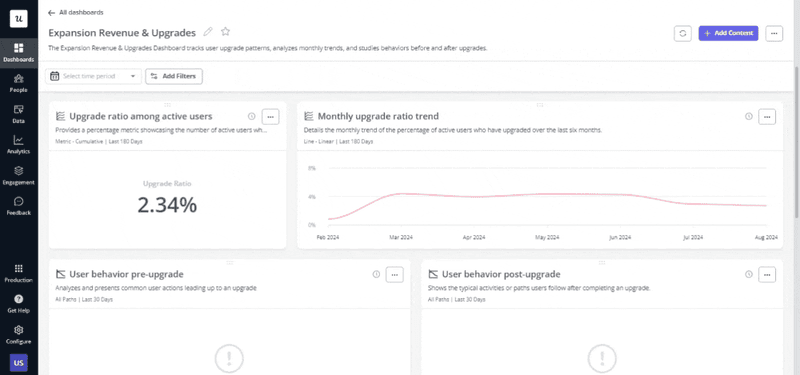The width and height of the screenshot is (800, 375).
Task: Open the Engagement section
Action: (x=18, y=176)
